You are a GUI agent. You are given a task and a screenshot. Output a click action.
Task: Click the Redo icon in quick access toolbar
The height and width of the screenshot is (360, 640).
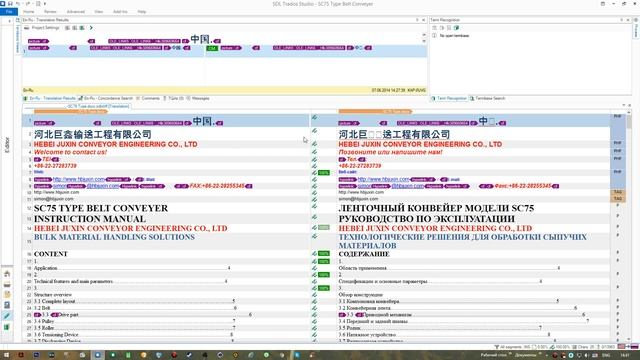point(28,4)
